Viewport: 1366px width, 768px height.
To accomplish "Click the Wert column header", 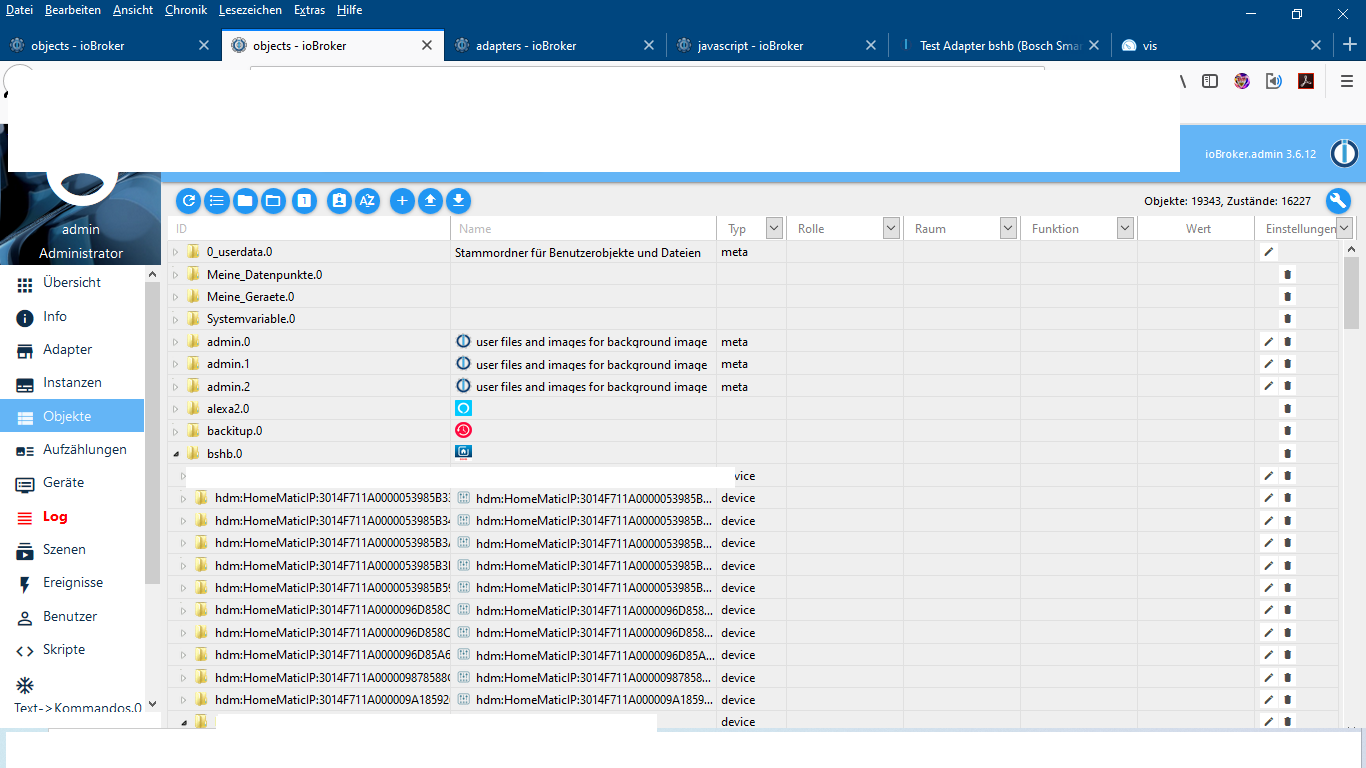I will pyautogui.click(x=1198, y=229).
